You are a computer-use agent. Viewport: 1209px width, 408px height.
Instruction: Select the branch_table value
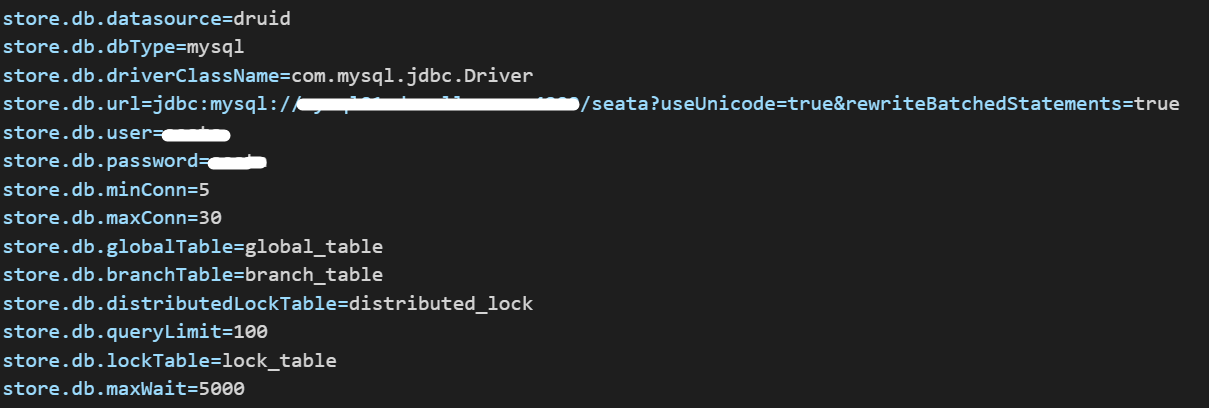(314, 274)
